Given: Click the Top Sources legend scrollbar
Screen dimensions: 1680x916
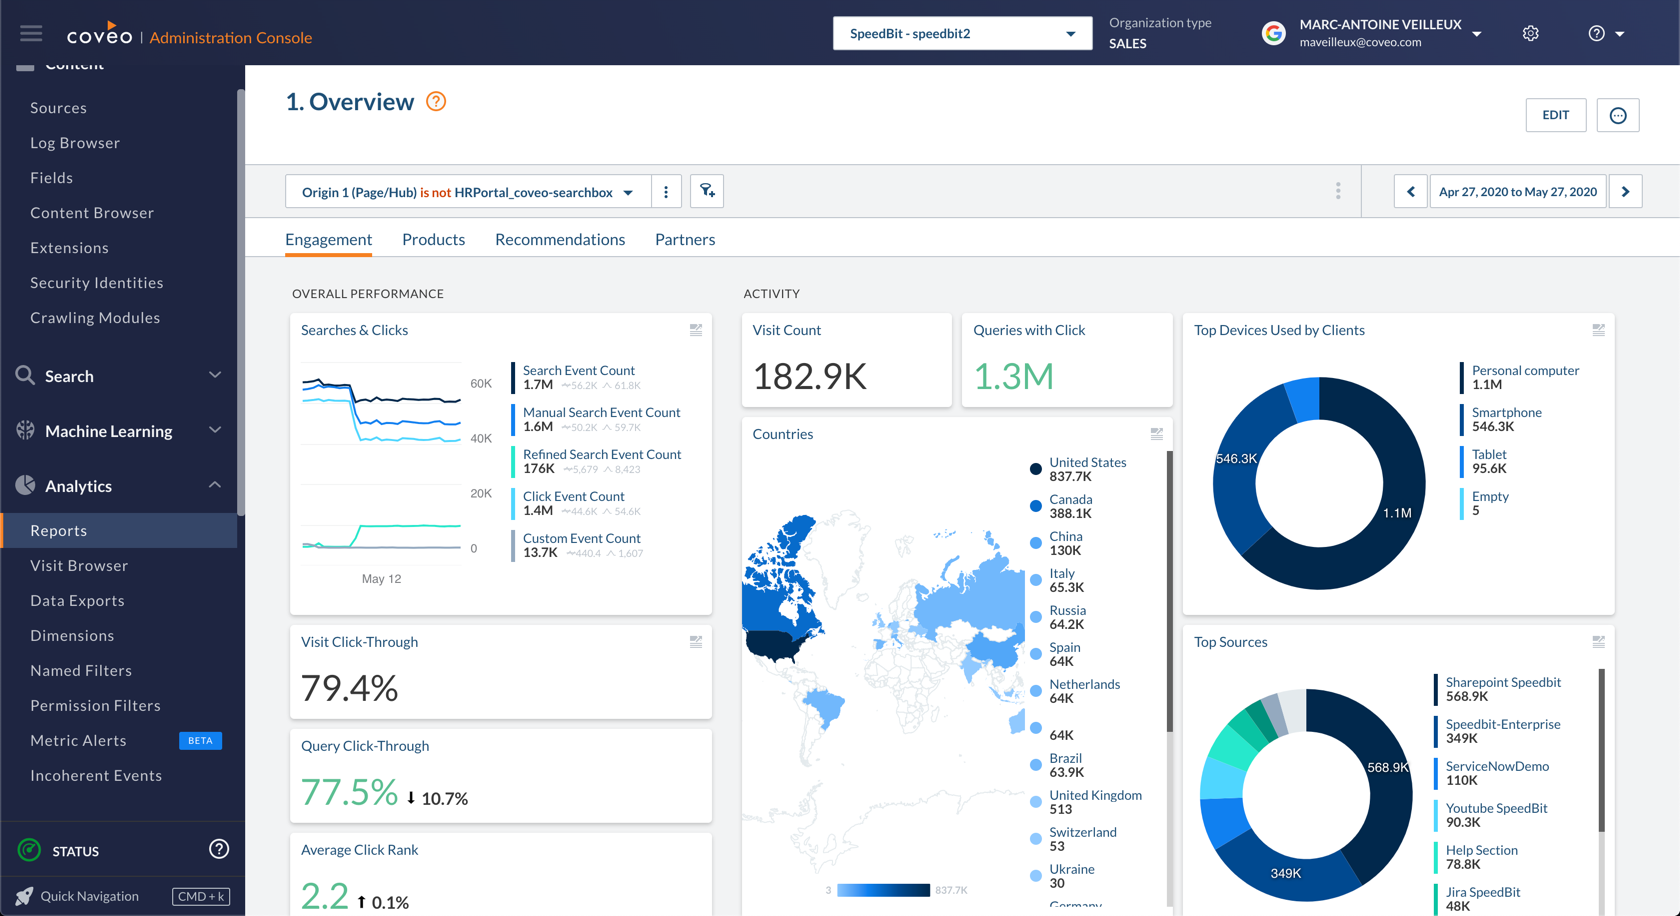Looking at the screenshot, I should (1601, 750).
